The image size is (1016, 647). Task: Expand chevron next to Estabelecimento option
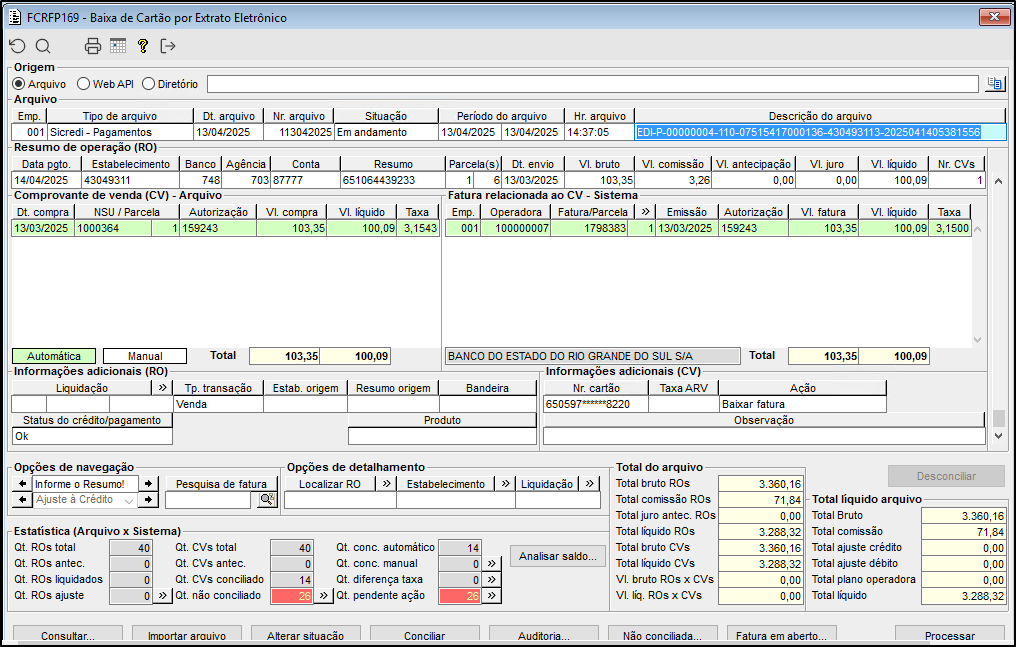(505, 484)
